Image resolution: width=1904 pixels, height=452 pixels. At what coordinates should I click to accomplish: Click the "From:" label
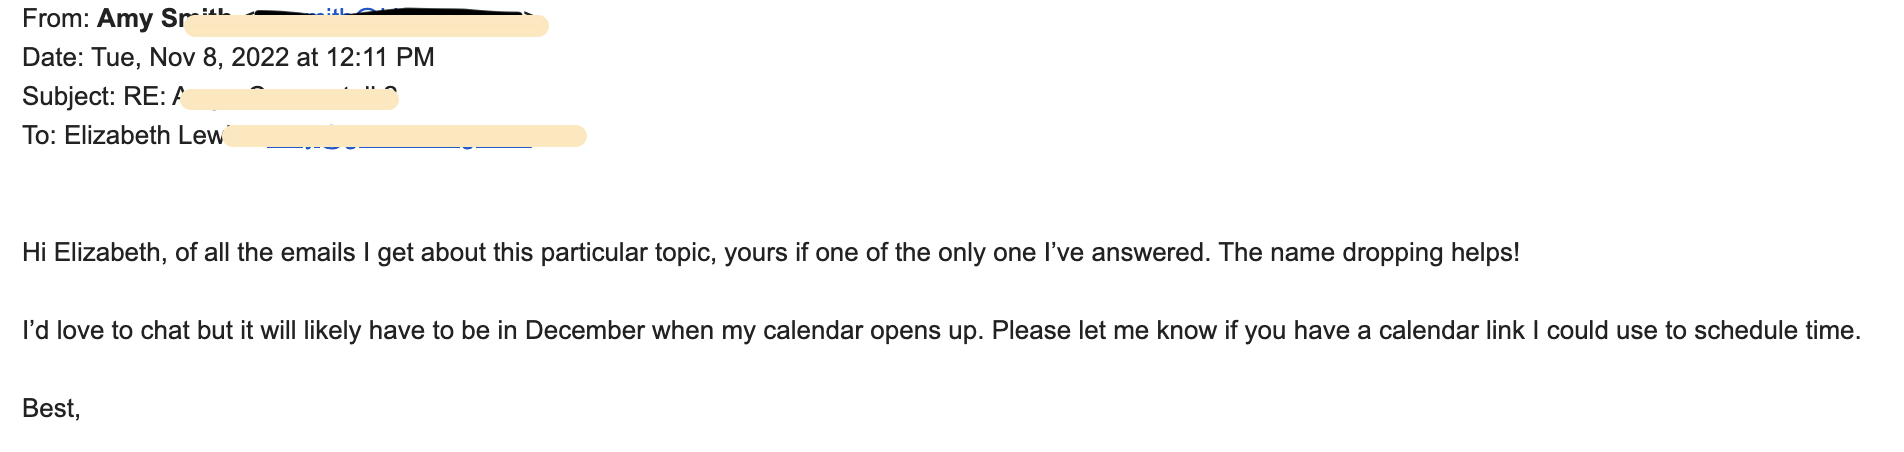click(56, 19)
